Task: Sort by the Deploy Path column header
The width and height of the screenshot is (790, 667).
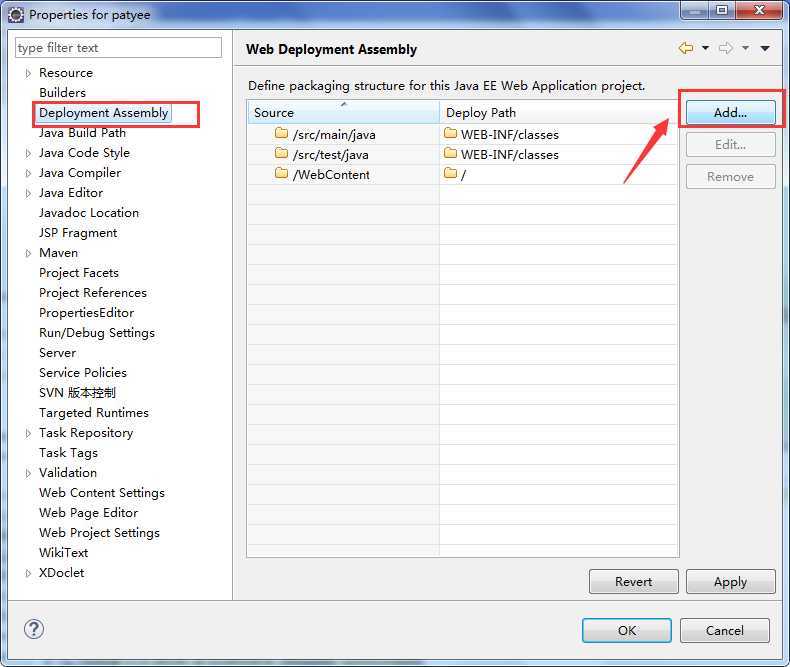Action: 558,112
